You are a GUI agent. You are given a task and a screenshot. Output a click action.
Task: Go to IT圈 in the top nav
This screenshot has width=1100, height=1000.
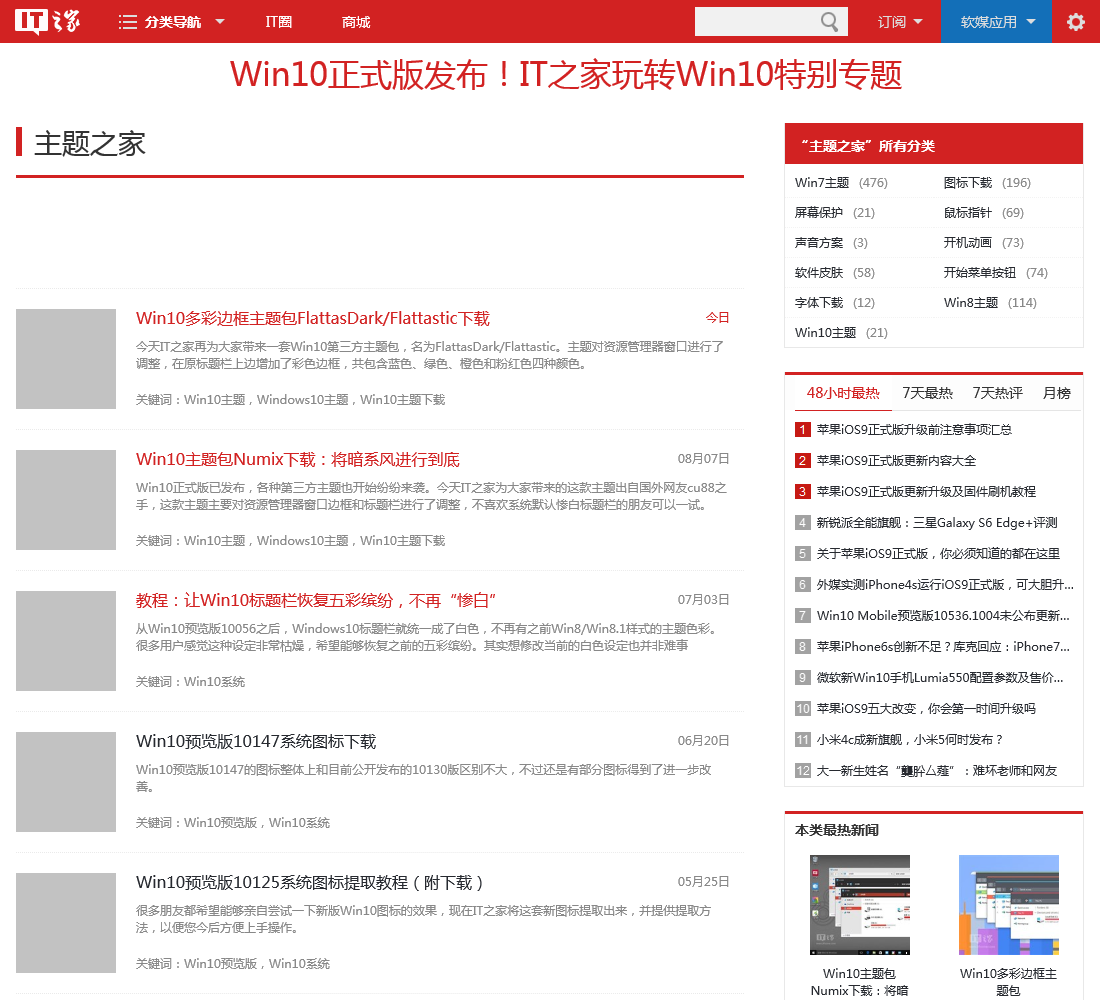coord(279,22)
